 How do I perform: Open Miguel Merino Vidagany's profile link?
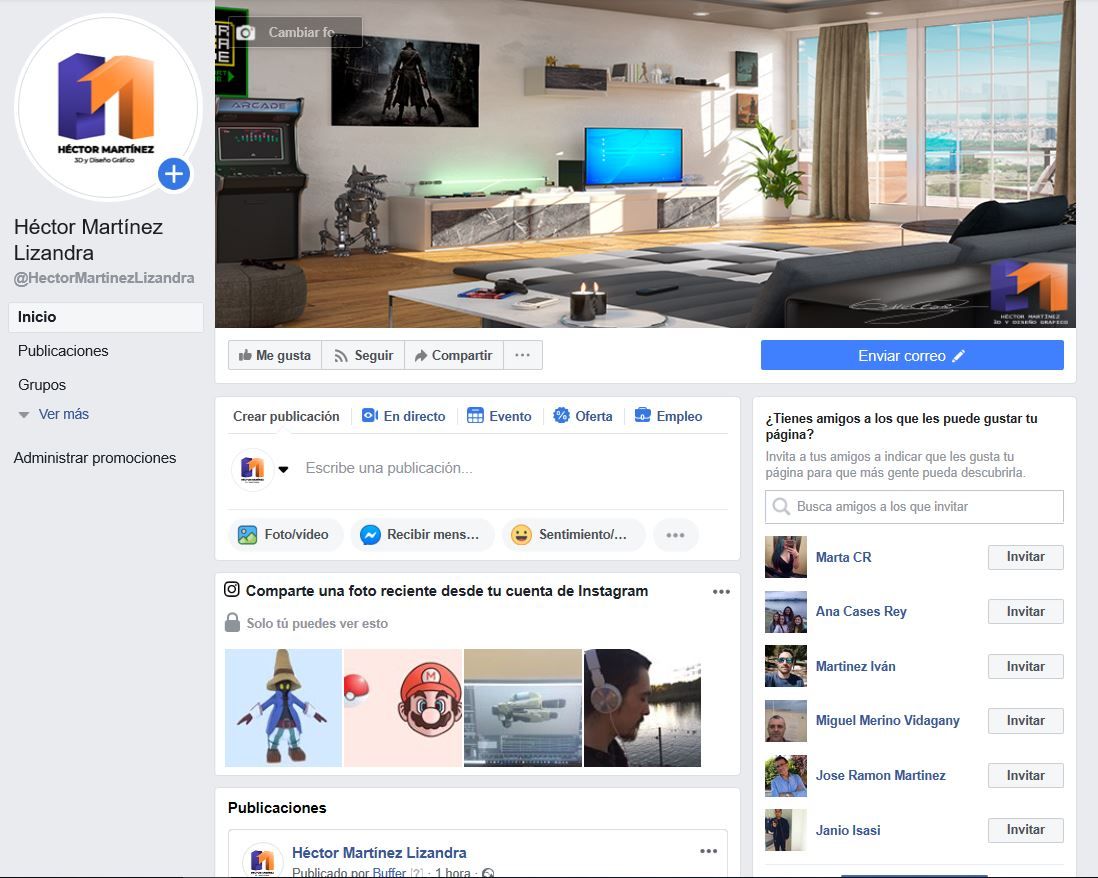pyautogui.click(x=887, y=720)
